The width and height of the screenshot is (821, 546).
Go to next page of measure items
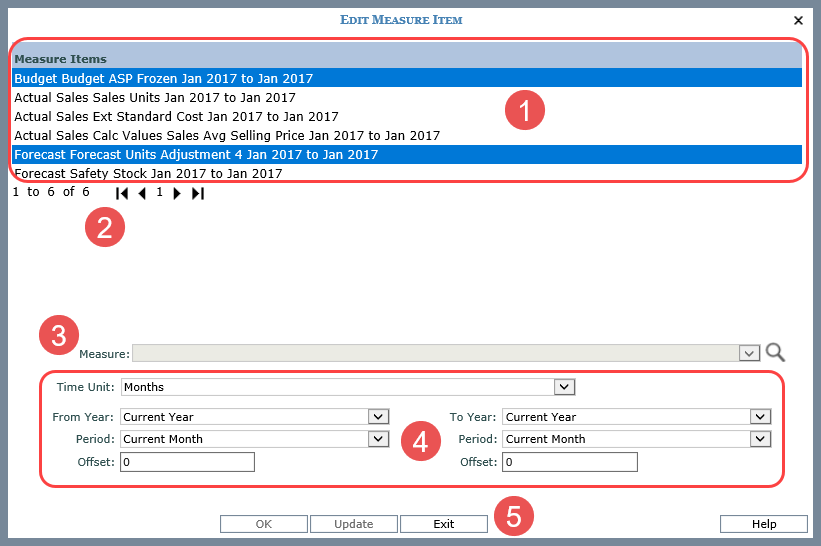(177, 193)
